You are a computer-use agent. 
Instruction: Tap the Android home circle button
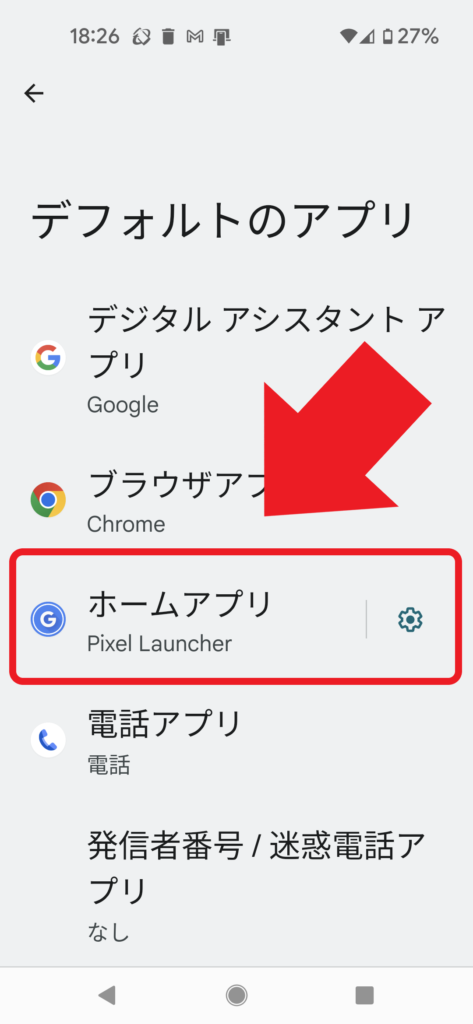tap(236, 995)
